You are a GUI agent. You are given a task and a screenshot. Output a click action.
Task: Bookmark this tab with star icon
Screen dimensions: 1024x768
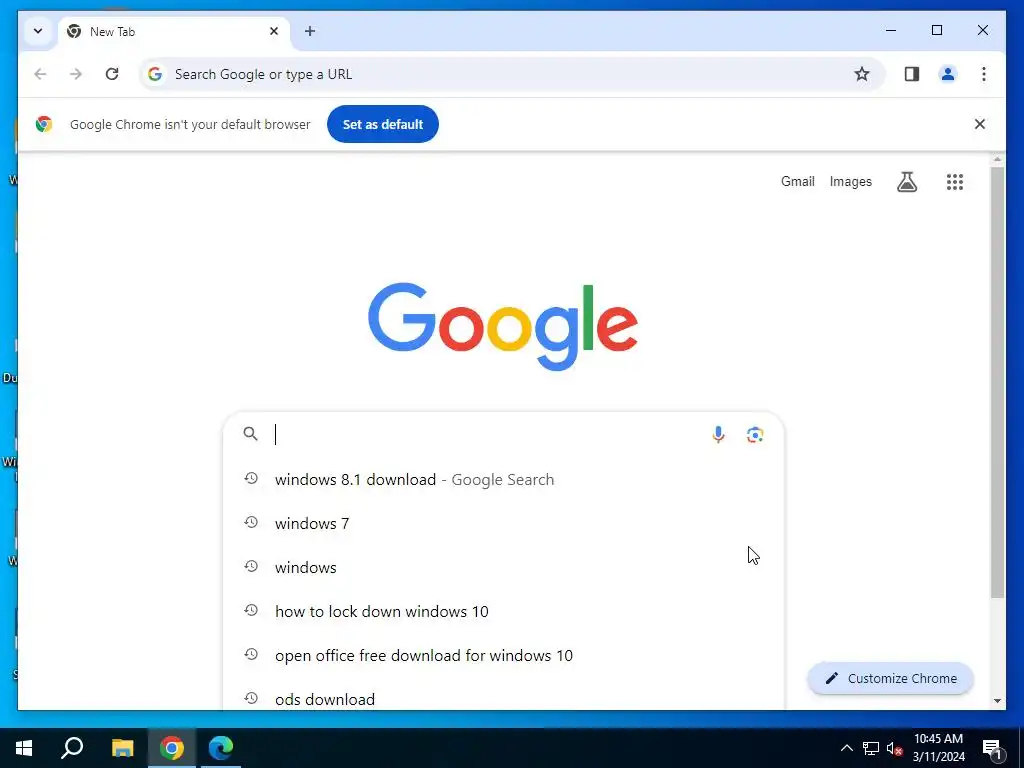tap(862, 74)
